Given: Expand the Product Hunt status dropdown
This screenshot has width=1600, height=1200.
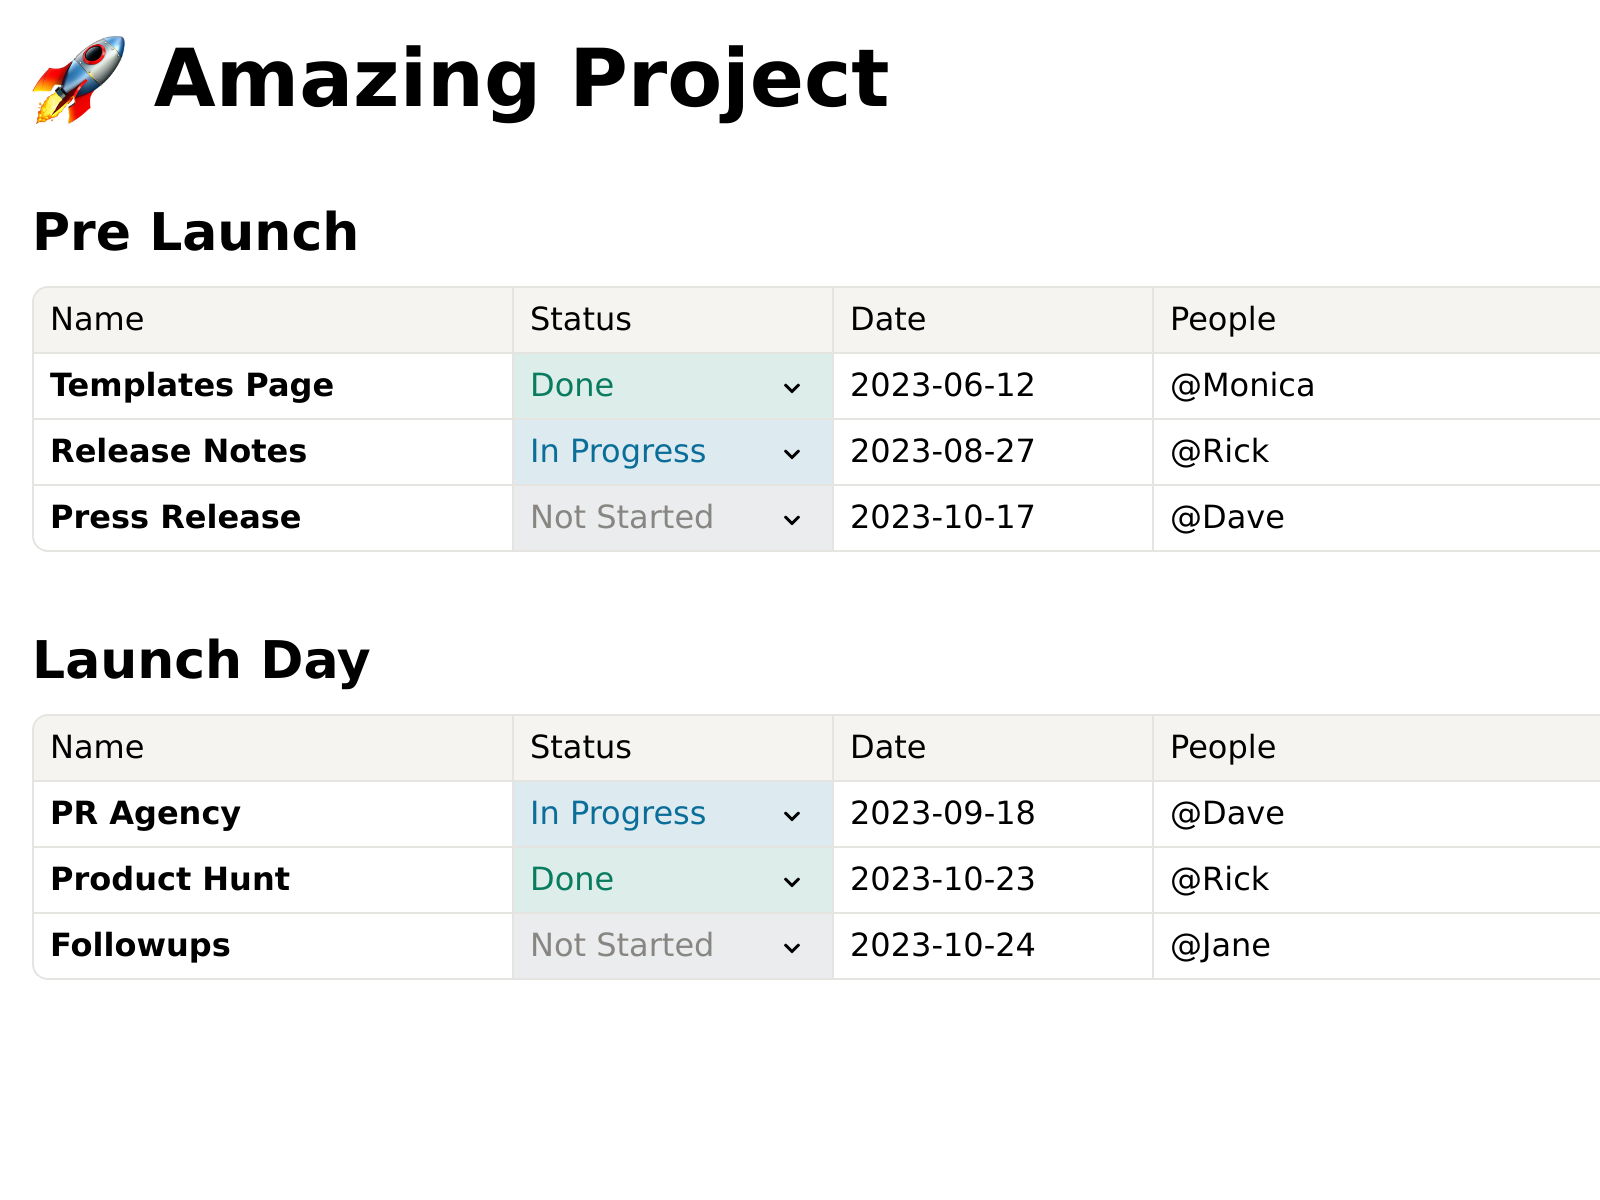Looking at the screenshot, I should 672,880.
